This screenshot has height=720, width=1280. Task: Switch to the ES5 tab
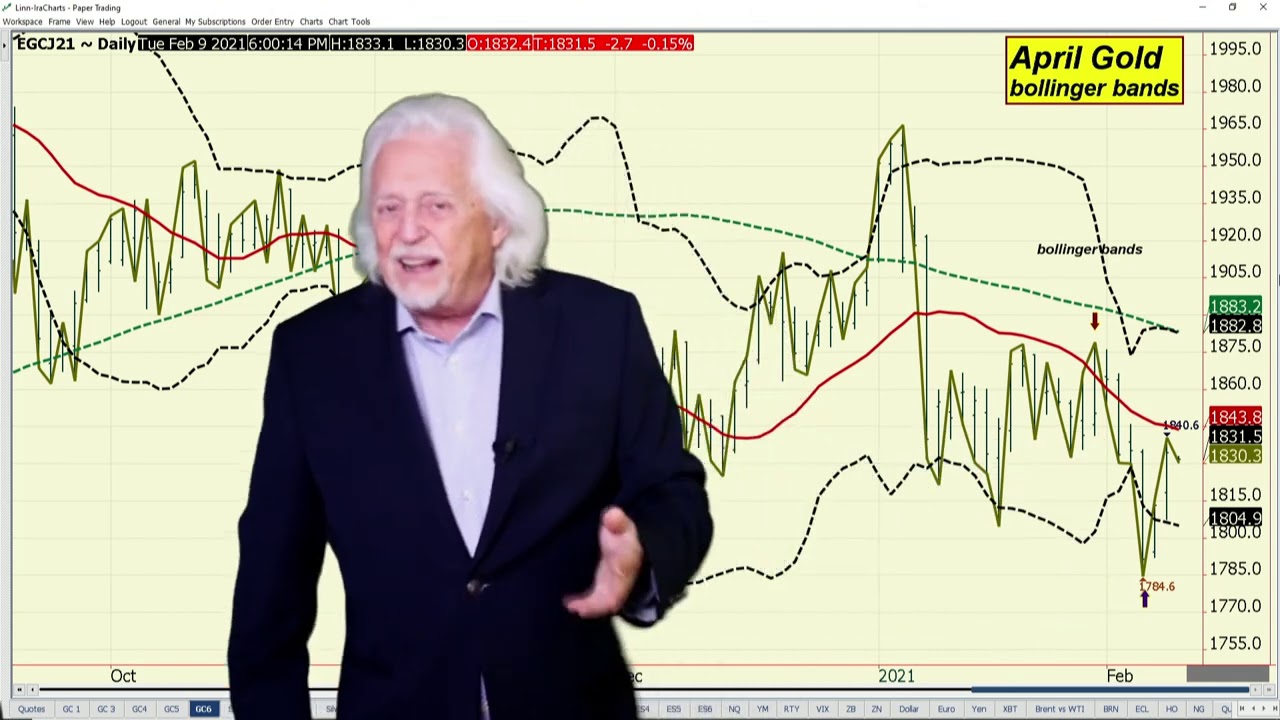(674, 709)
